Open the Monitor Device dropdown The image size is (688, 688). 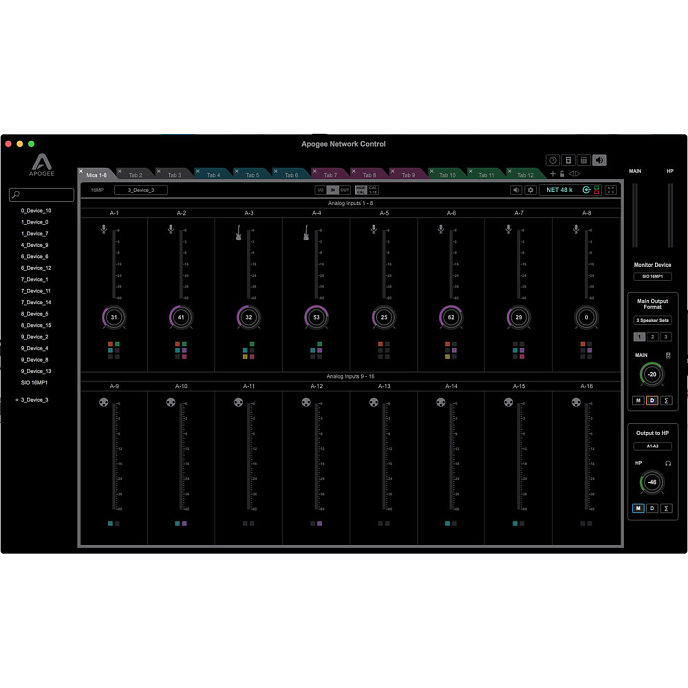[x=652, y=276]
